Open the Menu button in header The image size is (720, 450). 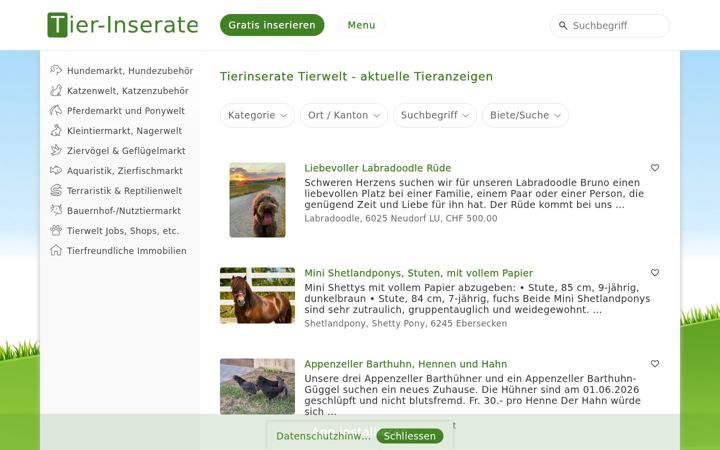point(361,25)
